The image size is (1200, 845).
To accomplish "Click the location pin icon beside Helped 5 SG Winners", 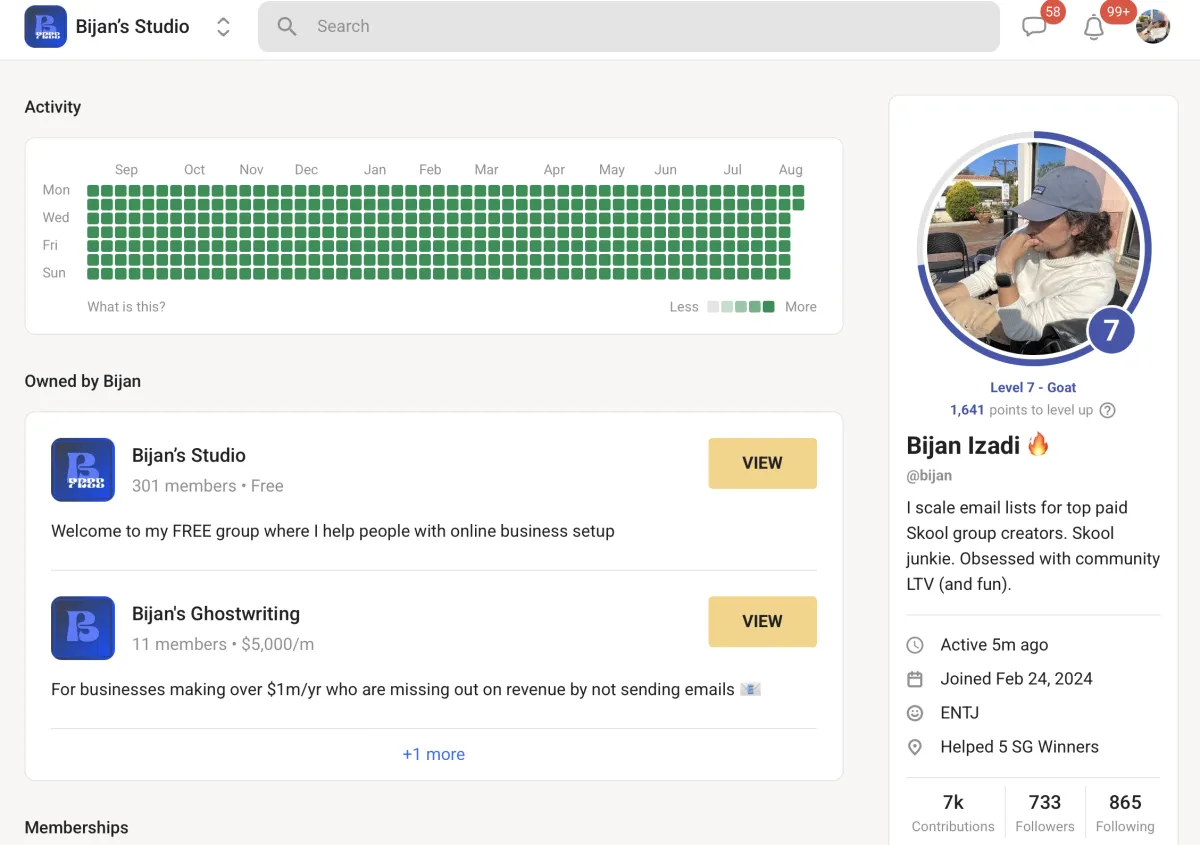I will coord(915,747).
